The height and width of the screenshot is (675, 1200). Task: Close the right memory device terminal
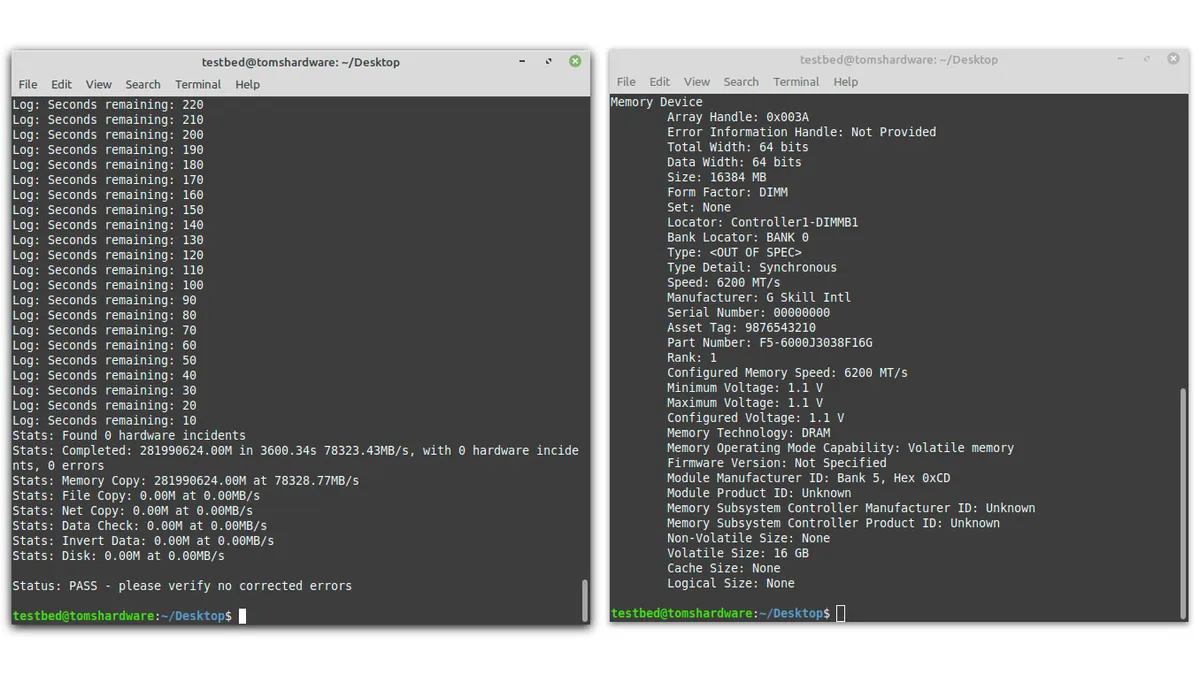click(x=1173, y=59)
